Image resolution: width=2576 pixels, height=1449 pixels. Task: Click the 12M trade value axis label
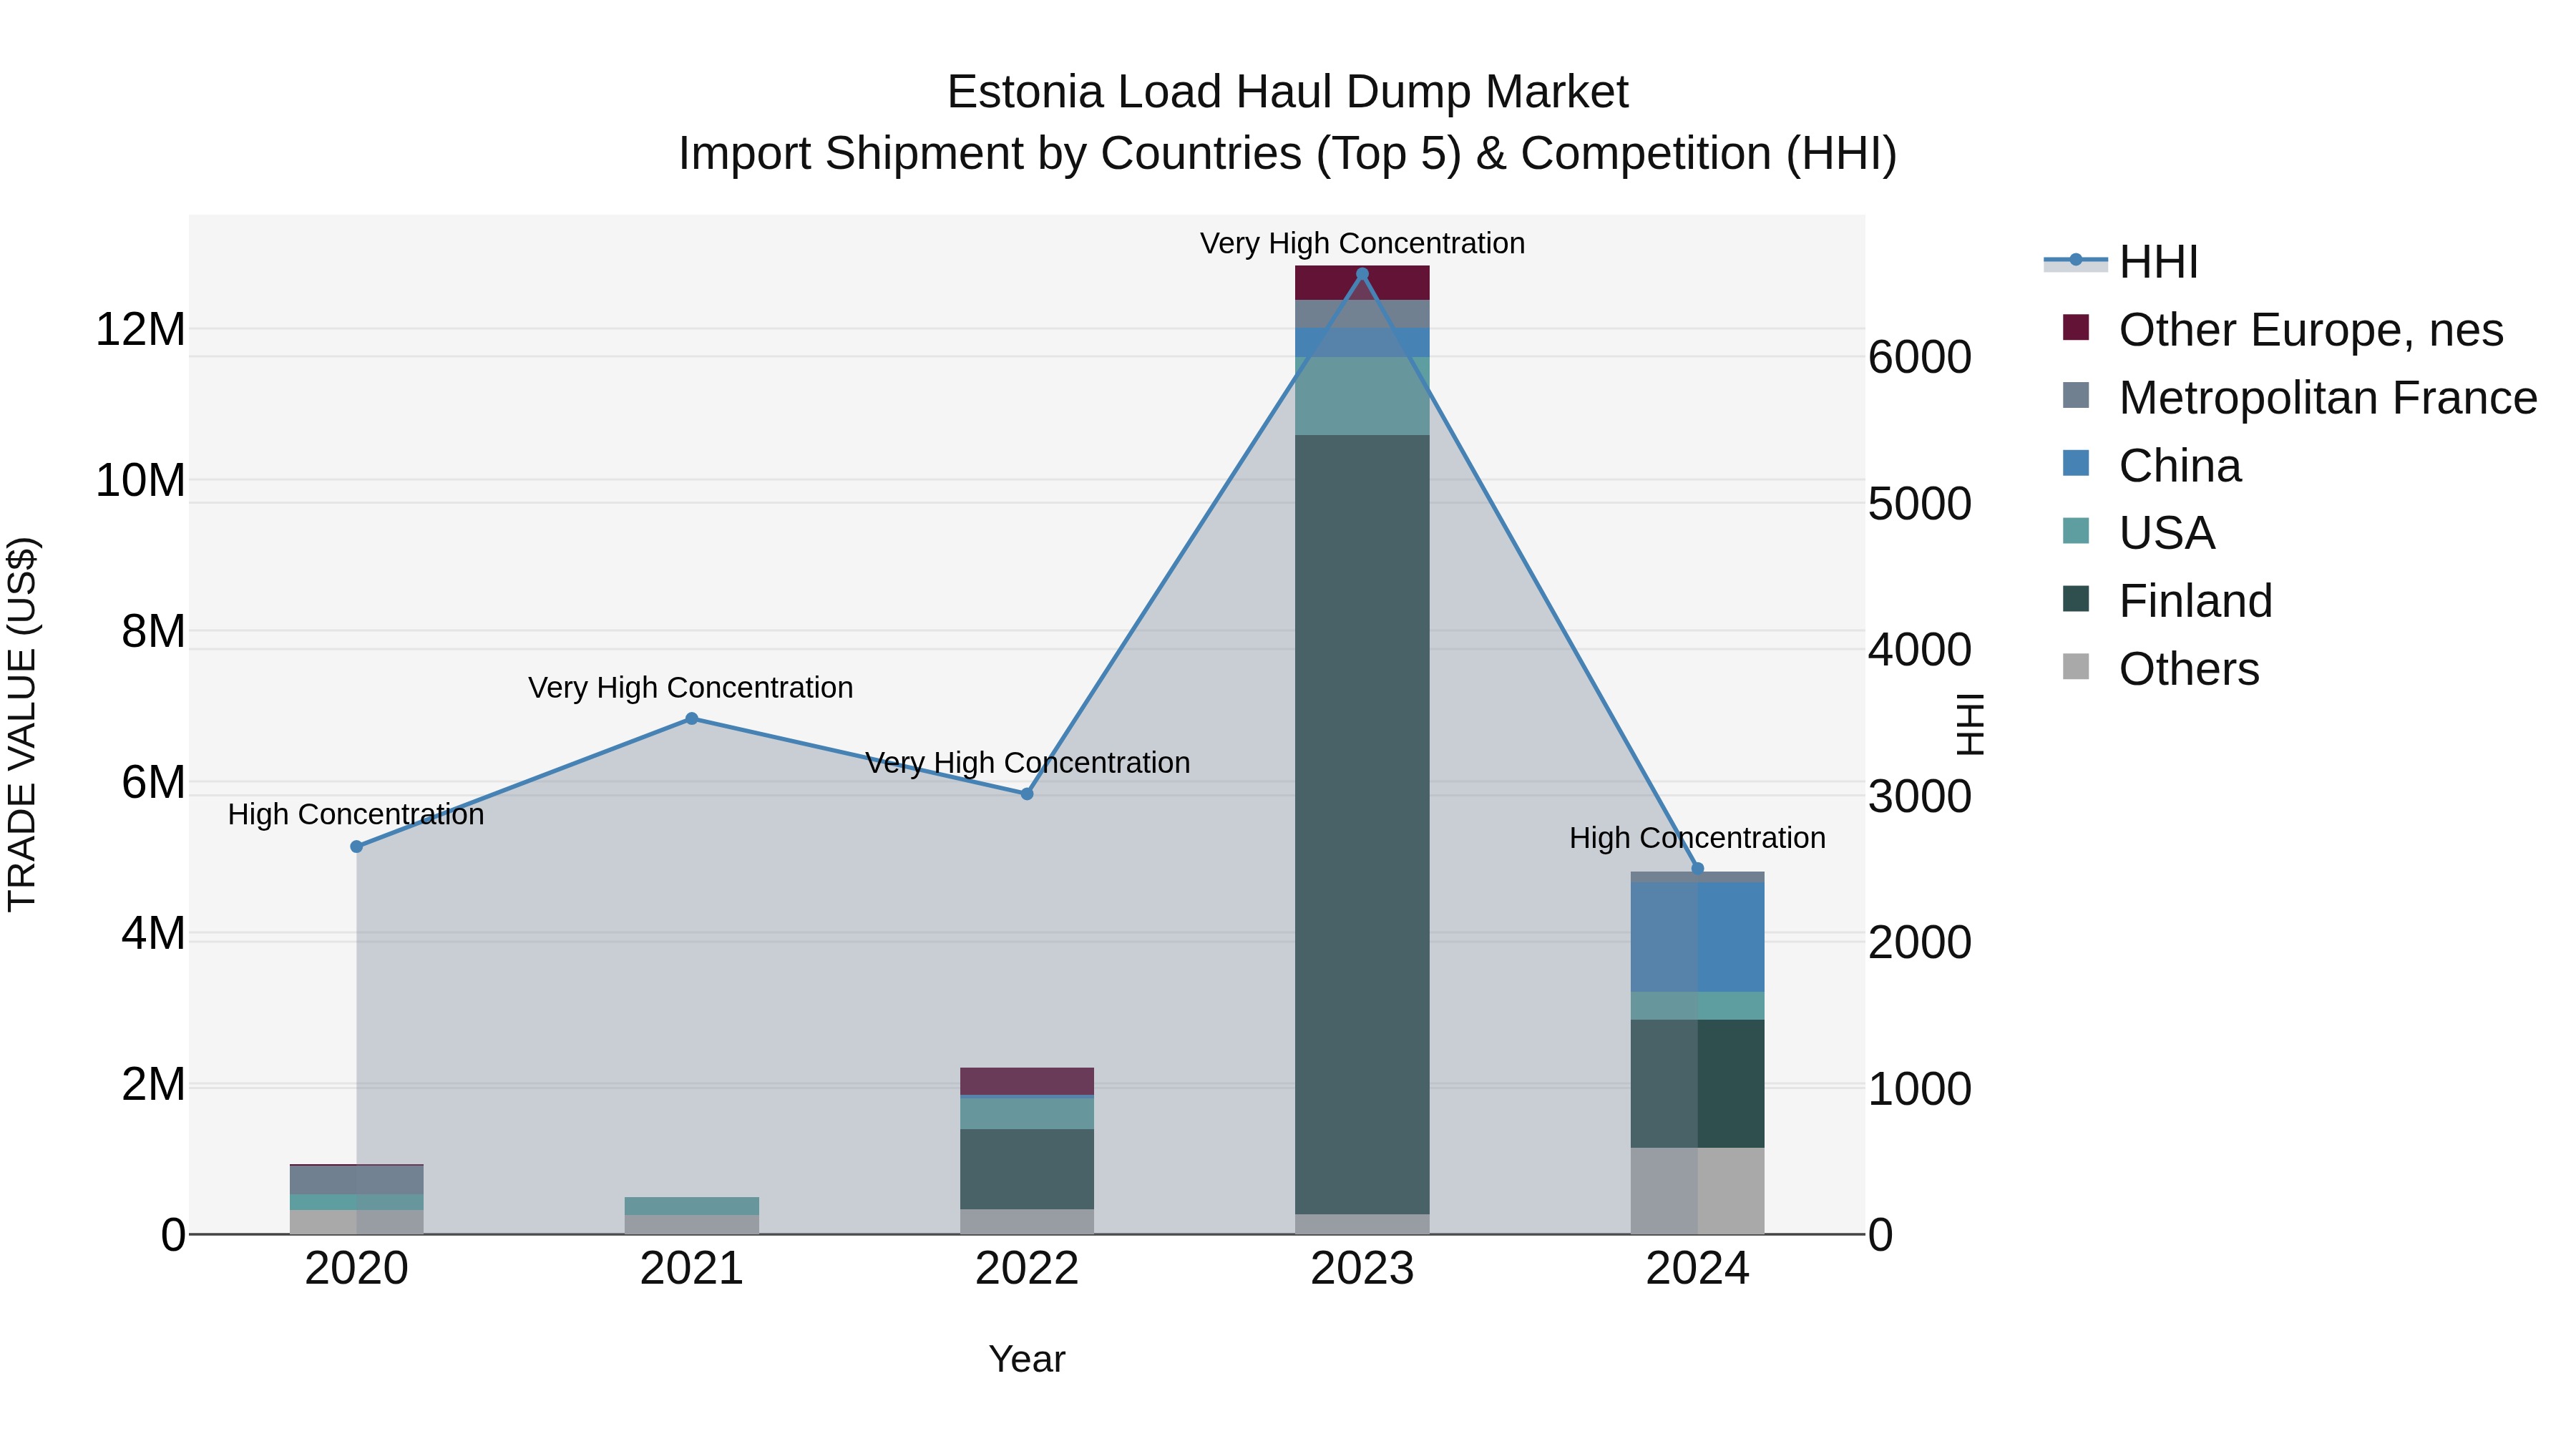tap(140, 330)
